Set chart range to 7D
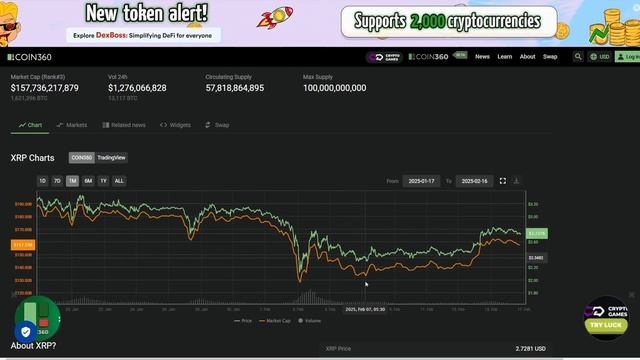 click(x=57, y=181)
